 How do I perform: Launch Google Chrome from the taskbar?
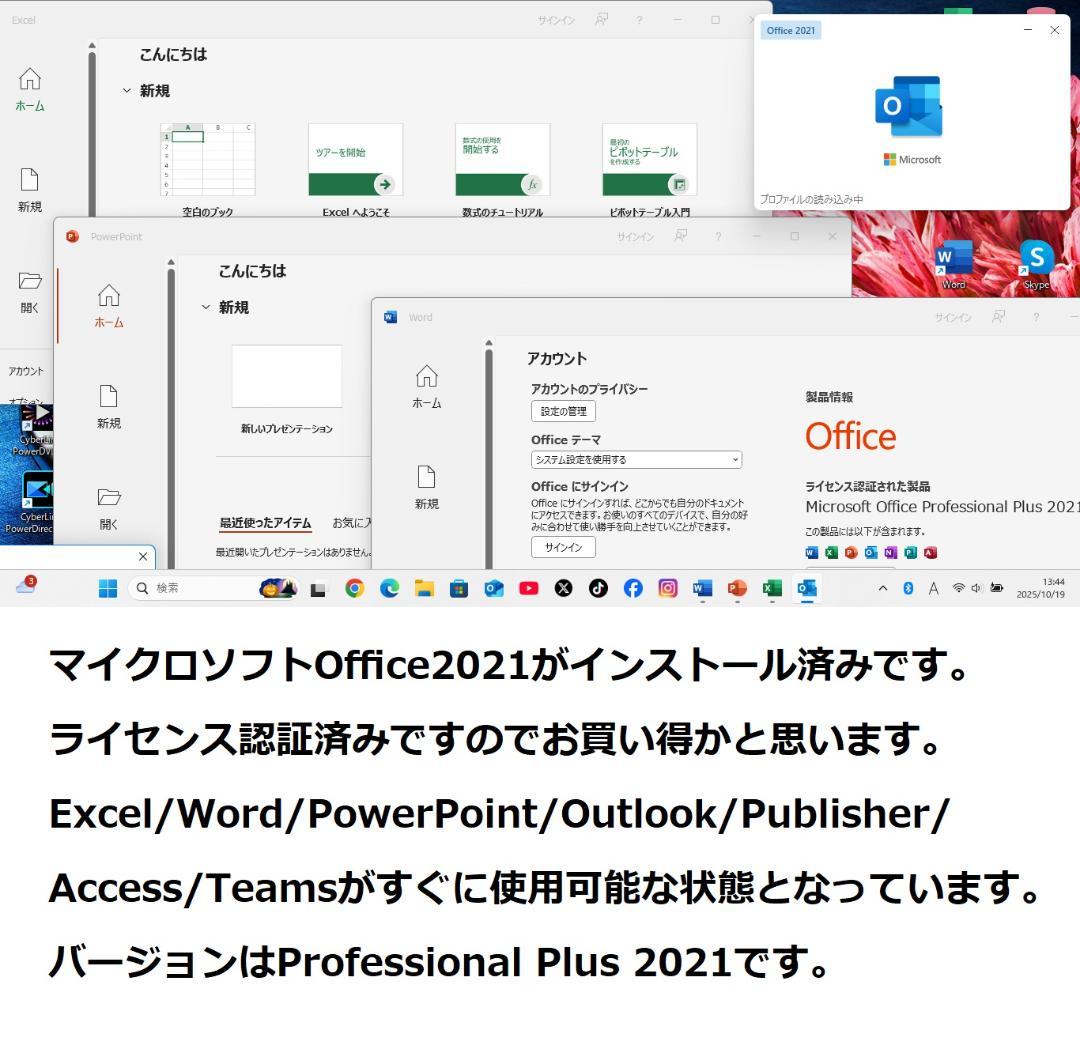click(355, 589)
